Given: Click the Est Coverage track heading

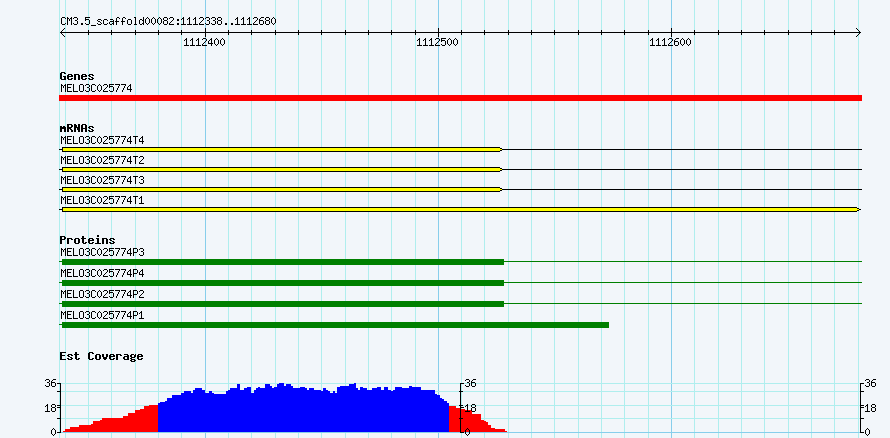Looking at the screenshot, I should pyautogui.click(x=102, y=356).
